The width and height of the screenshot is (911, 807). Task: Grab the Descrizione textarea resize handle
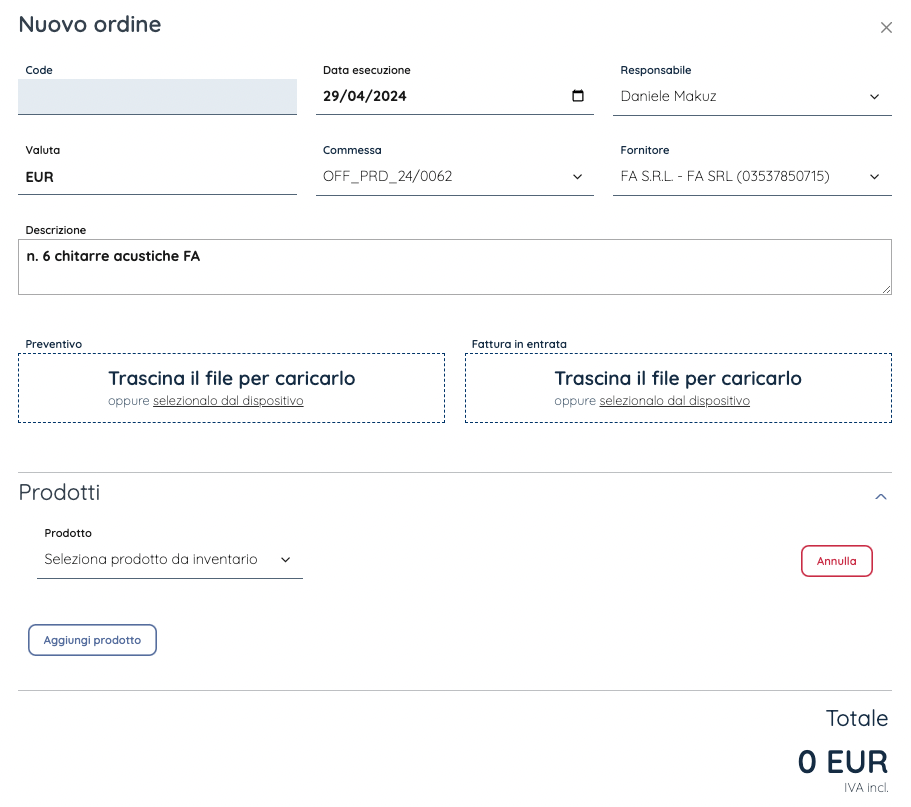click(886, 290)
